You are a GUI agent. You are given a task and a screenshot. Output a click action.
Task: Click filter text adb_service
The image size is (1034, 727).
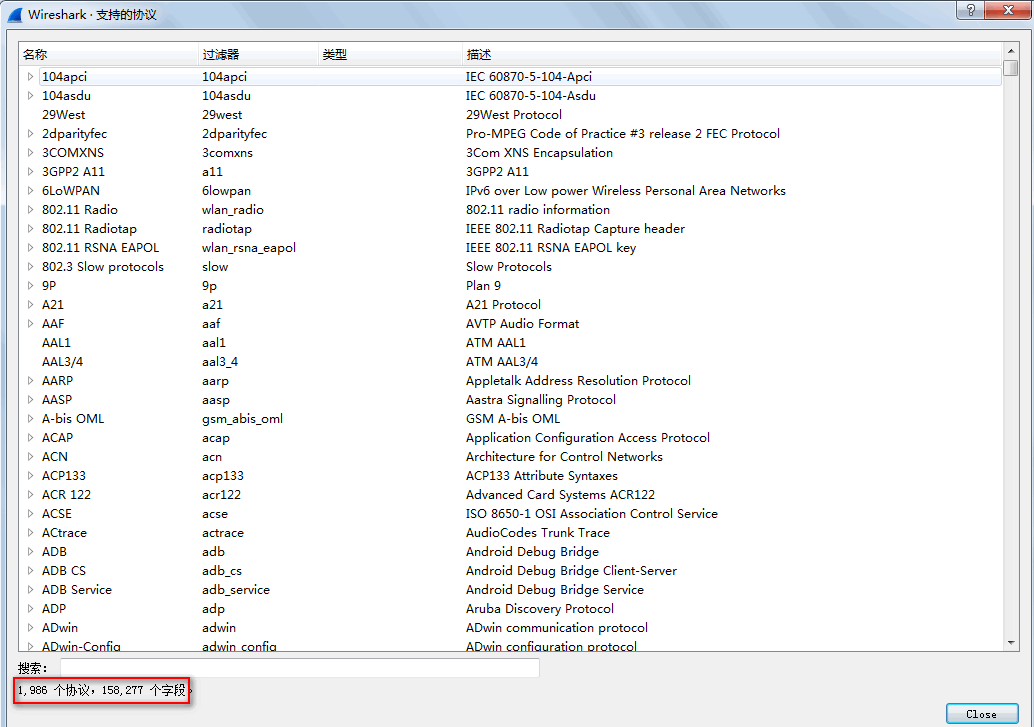pyautogui.click(x=236, y=590)
